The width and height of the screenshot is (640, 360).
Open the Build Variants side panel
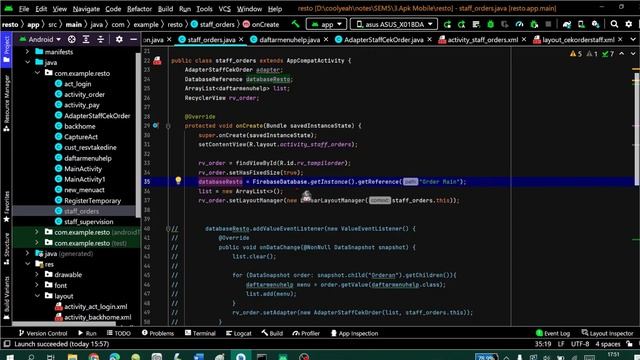[x=6, y=297]
